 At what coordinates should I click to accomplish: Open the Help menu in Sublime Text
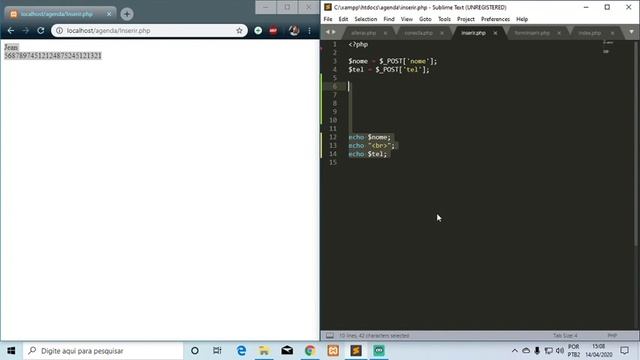522,19
